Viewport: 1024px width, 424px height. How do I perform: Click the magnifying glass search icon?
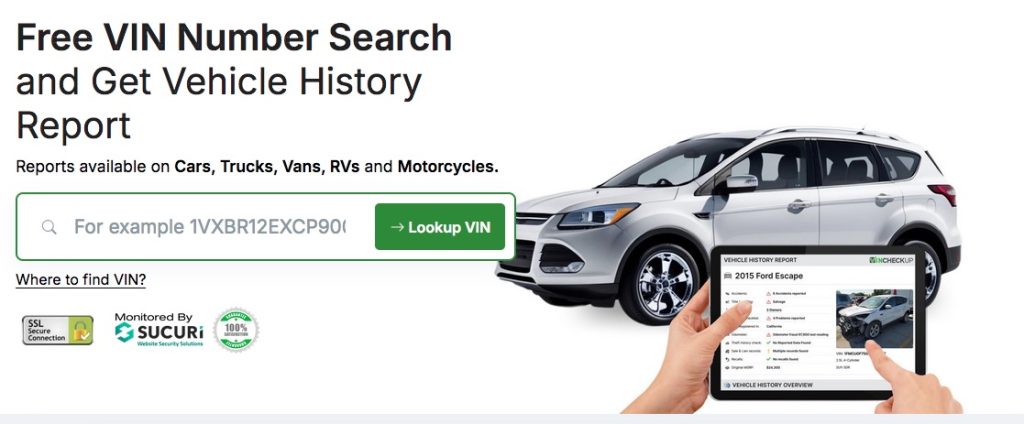point(49,227)
